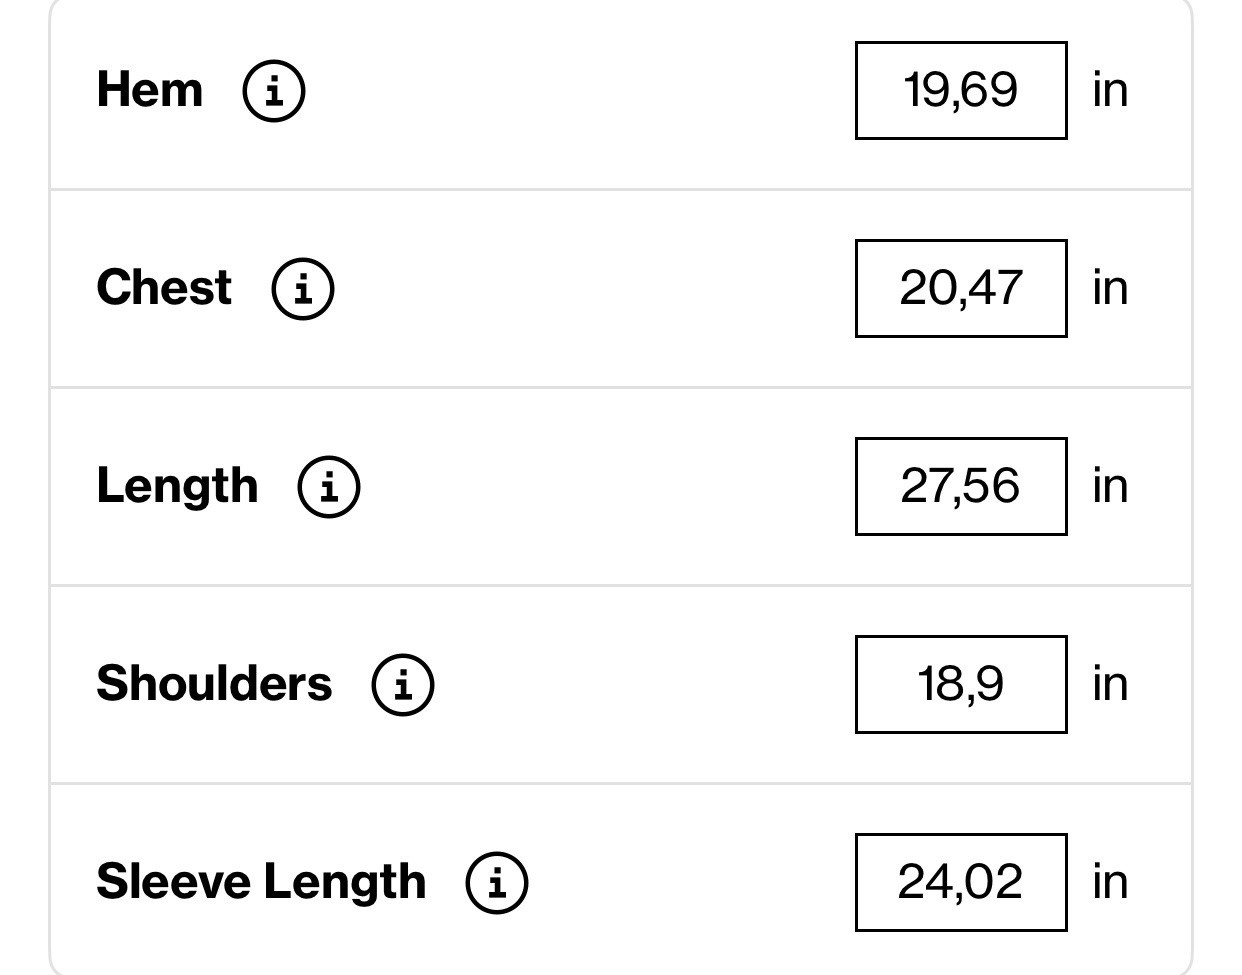Open the Length info icon
This screenshot has height=975, width=1242.
pos(329,486)
